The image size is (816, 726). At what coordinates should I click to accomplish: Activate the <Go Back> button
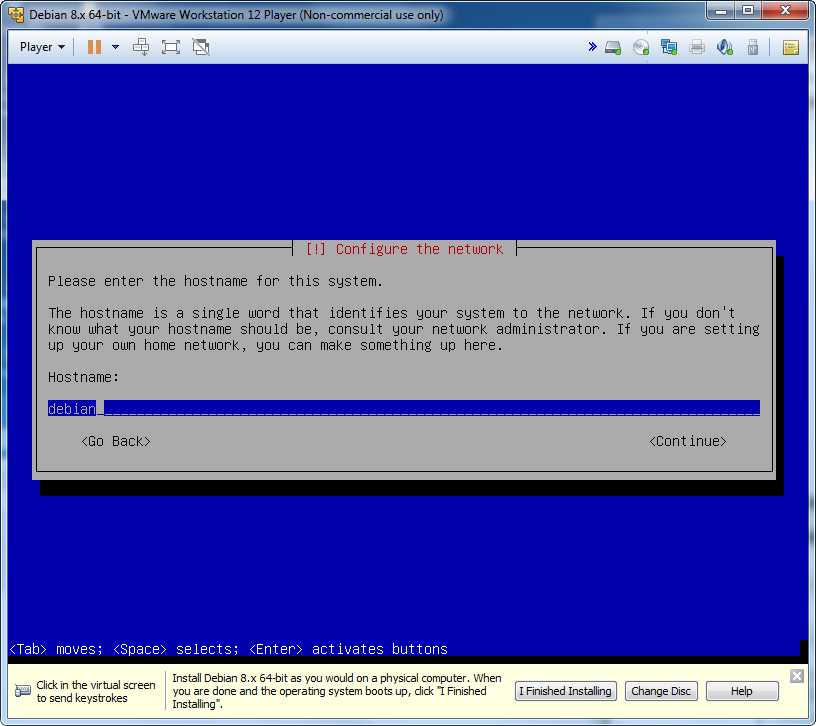coord(116,441)
